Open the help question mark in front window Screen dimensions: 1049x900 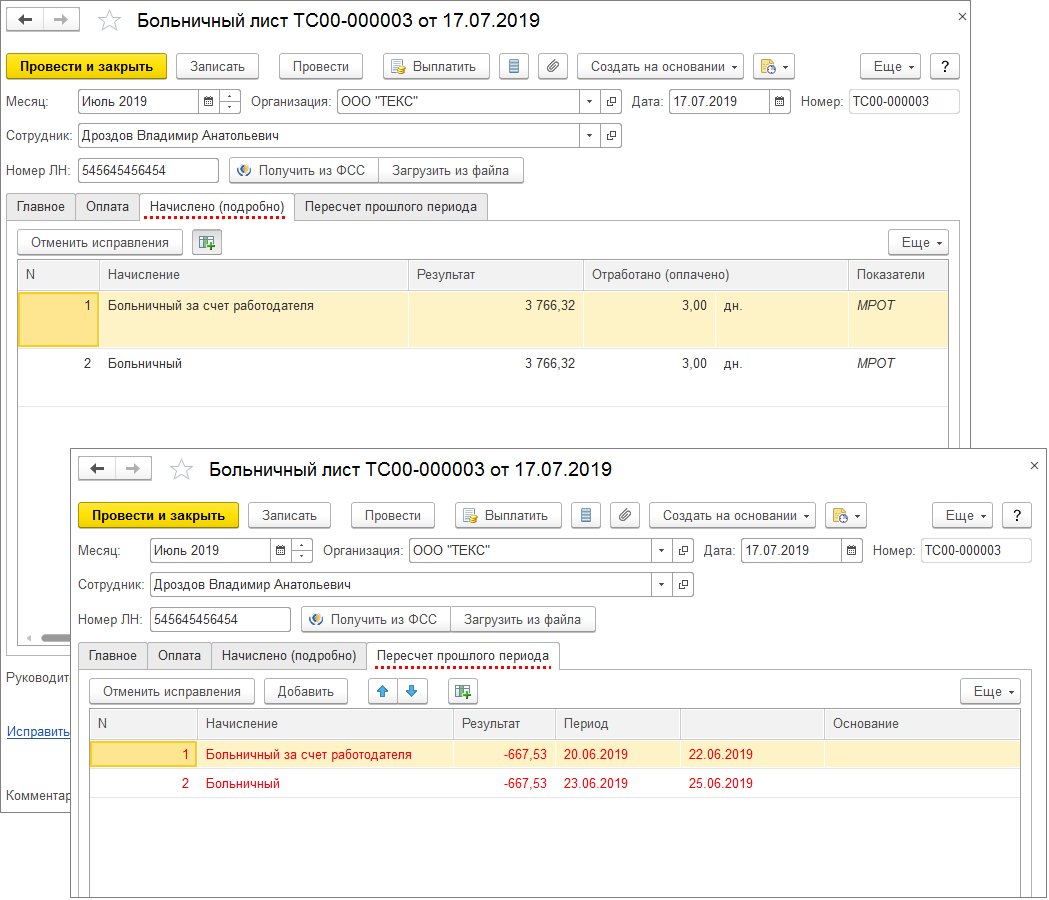click(1017, 515)
